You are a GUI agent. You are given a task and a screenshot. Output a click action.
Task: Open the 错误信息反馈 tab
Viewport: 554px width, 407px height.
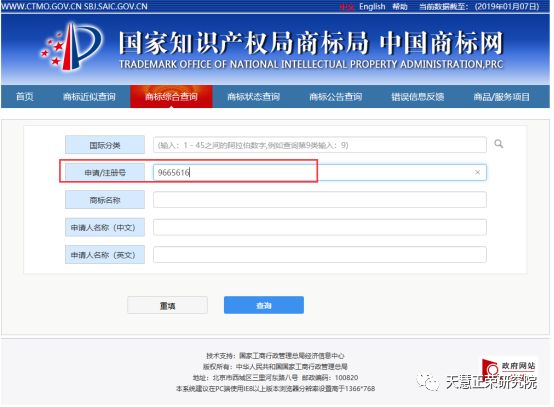click(418, 97)
